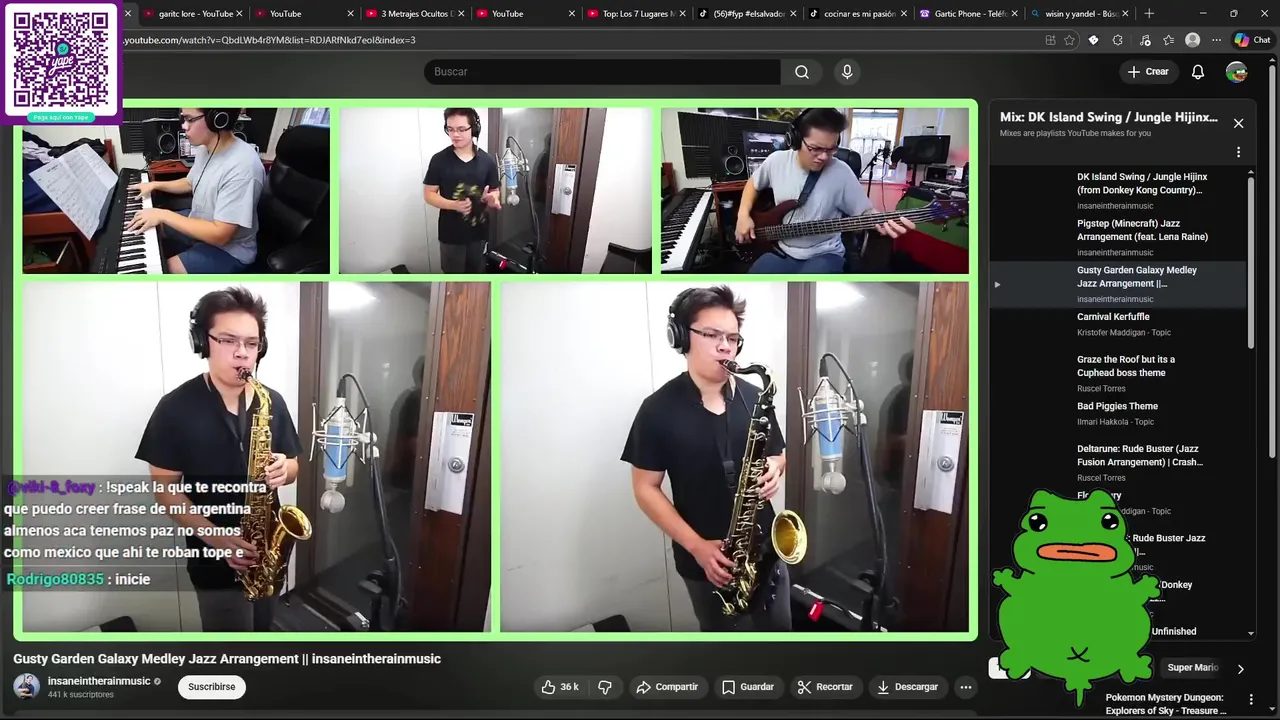This screenshot has width=1280, height=720.
Task: Switch to 'wisin y yandel' search tab
Action: 1078,14
